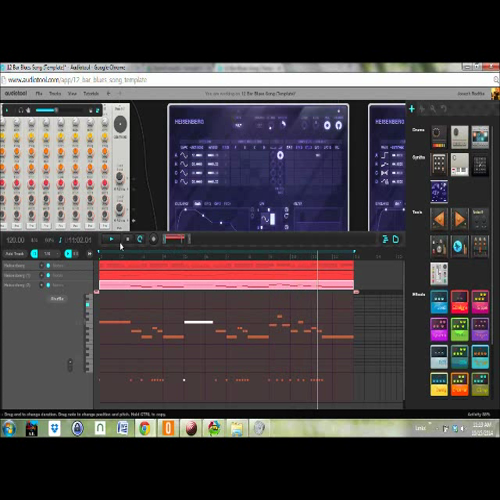Click the skip-to-end button in timeline toolbar
The width and height of the screenshot is (500, 500).
[x=89, y=254]
